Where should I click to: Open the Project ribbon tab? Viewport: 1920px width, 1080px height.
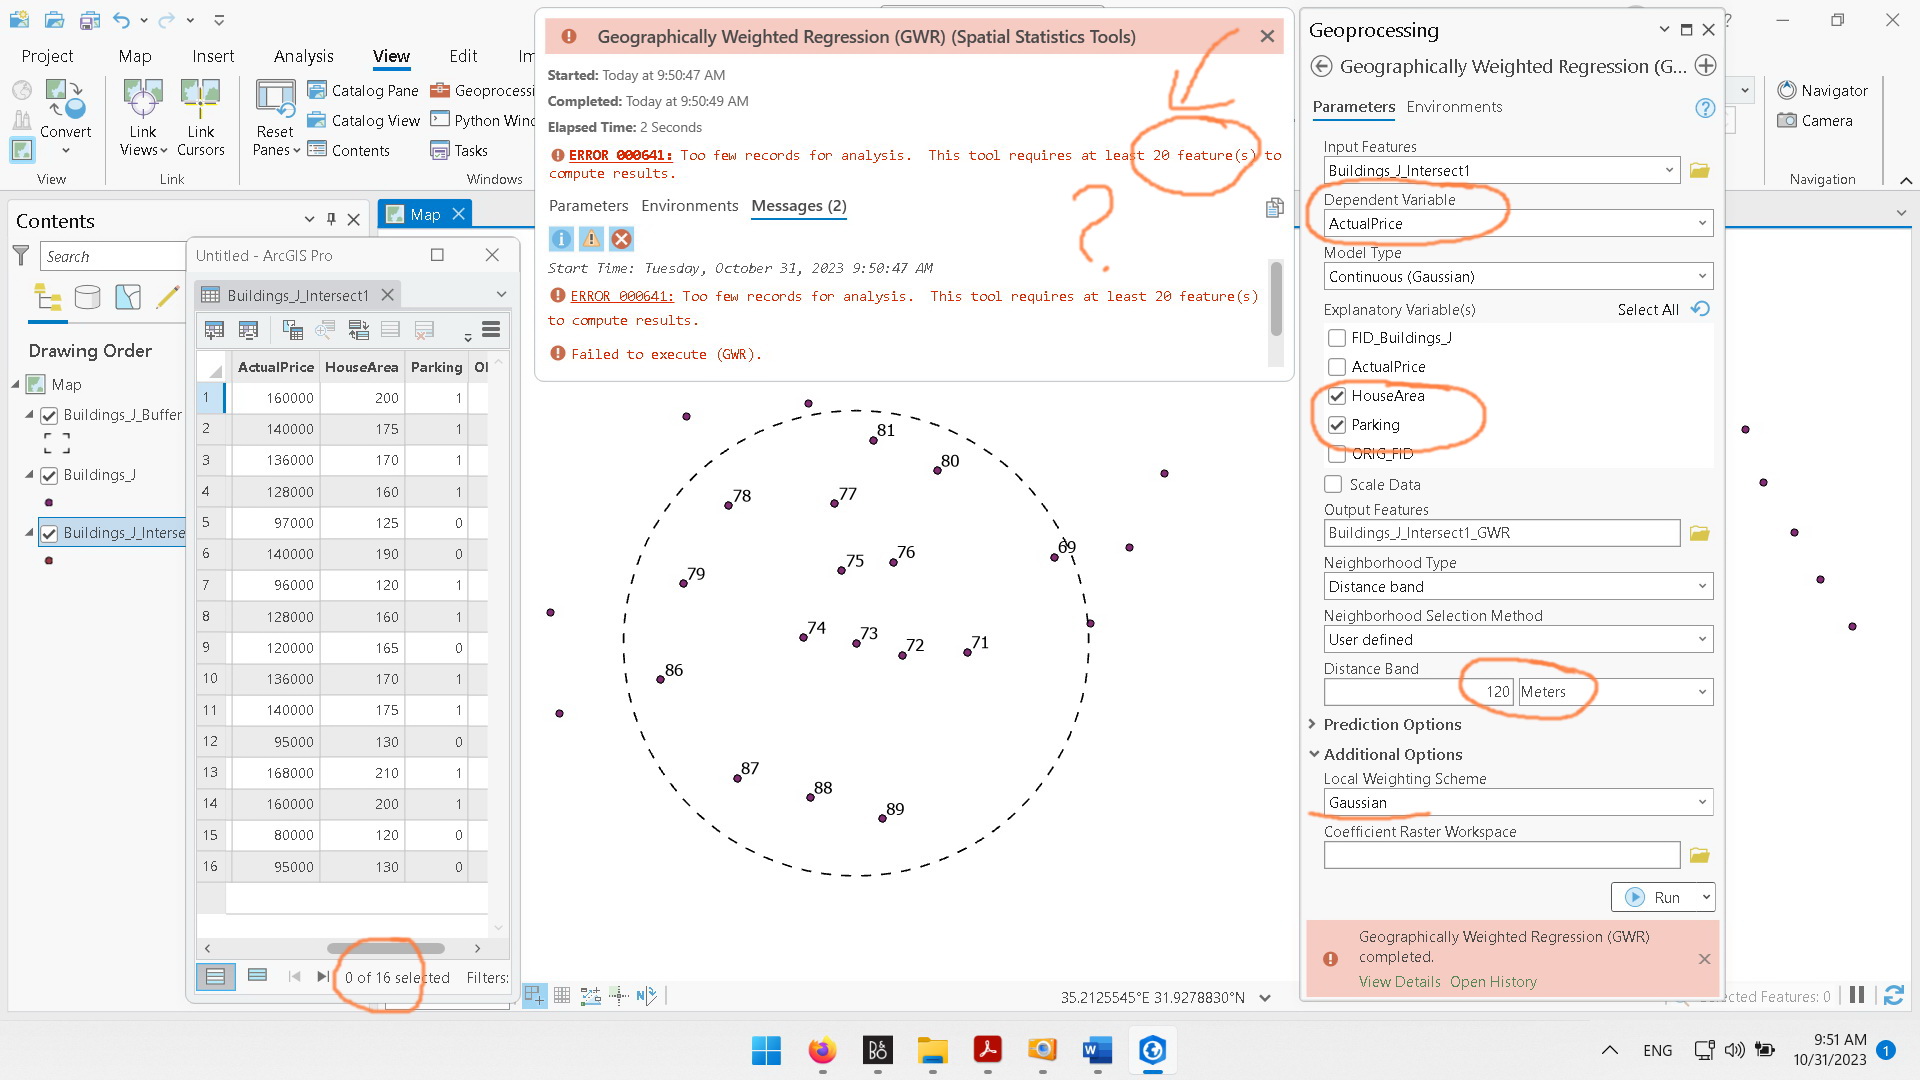coord(47,56)
